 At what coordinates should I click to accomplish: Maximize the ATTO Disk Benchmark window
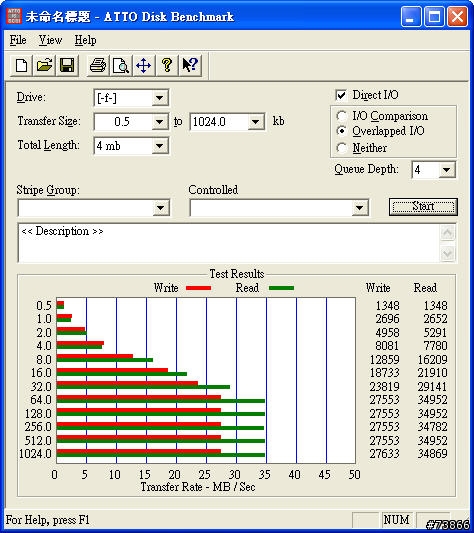coord(434,16)
